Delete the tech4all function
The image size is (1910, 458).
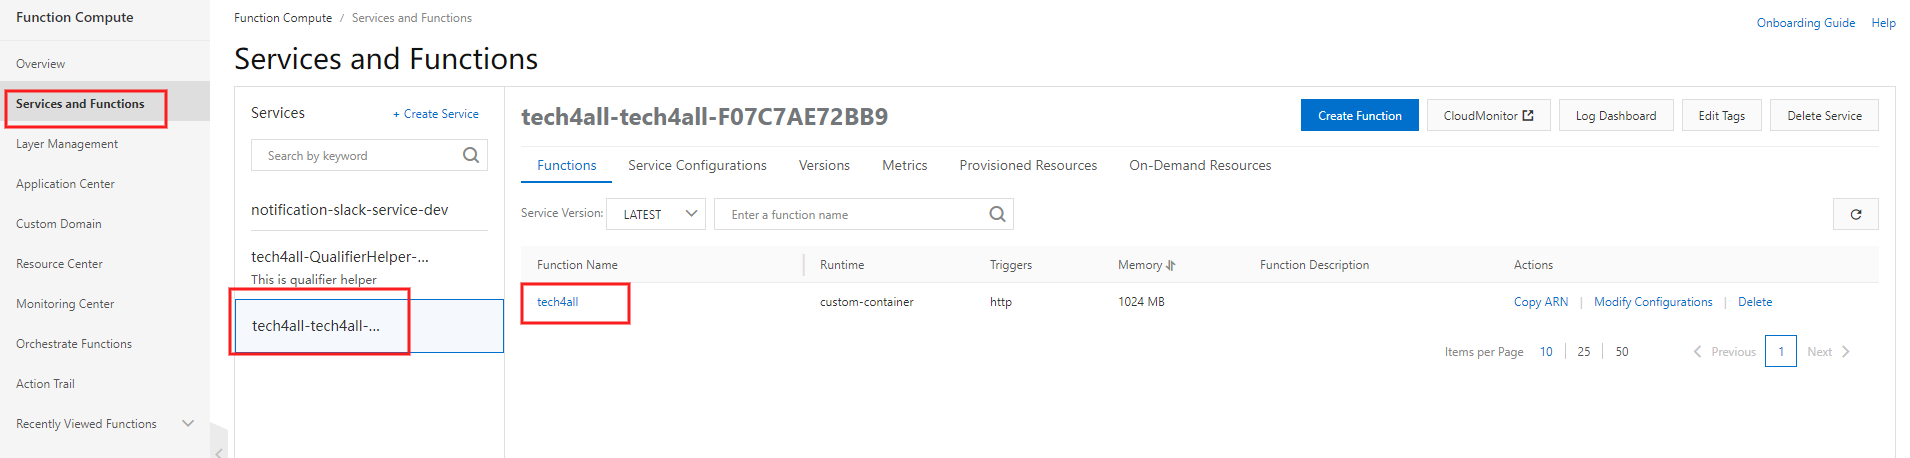pos(1754,302)
